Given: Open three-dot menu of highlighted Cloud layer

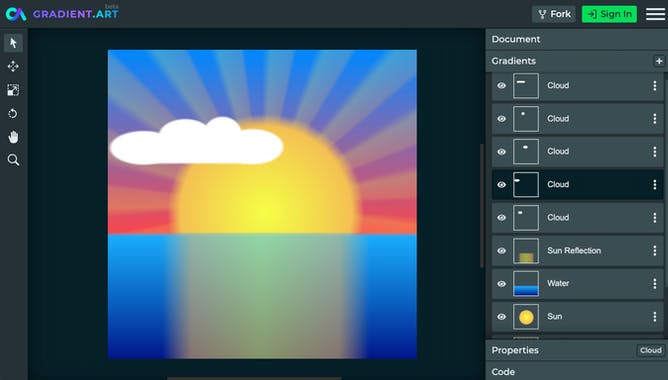Looking at the screenshot, I should tap(655, 184).
